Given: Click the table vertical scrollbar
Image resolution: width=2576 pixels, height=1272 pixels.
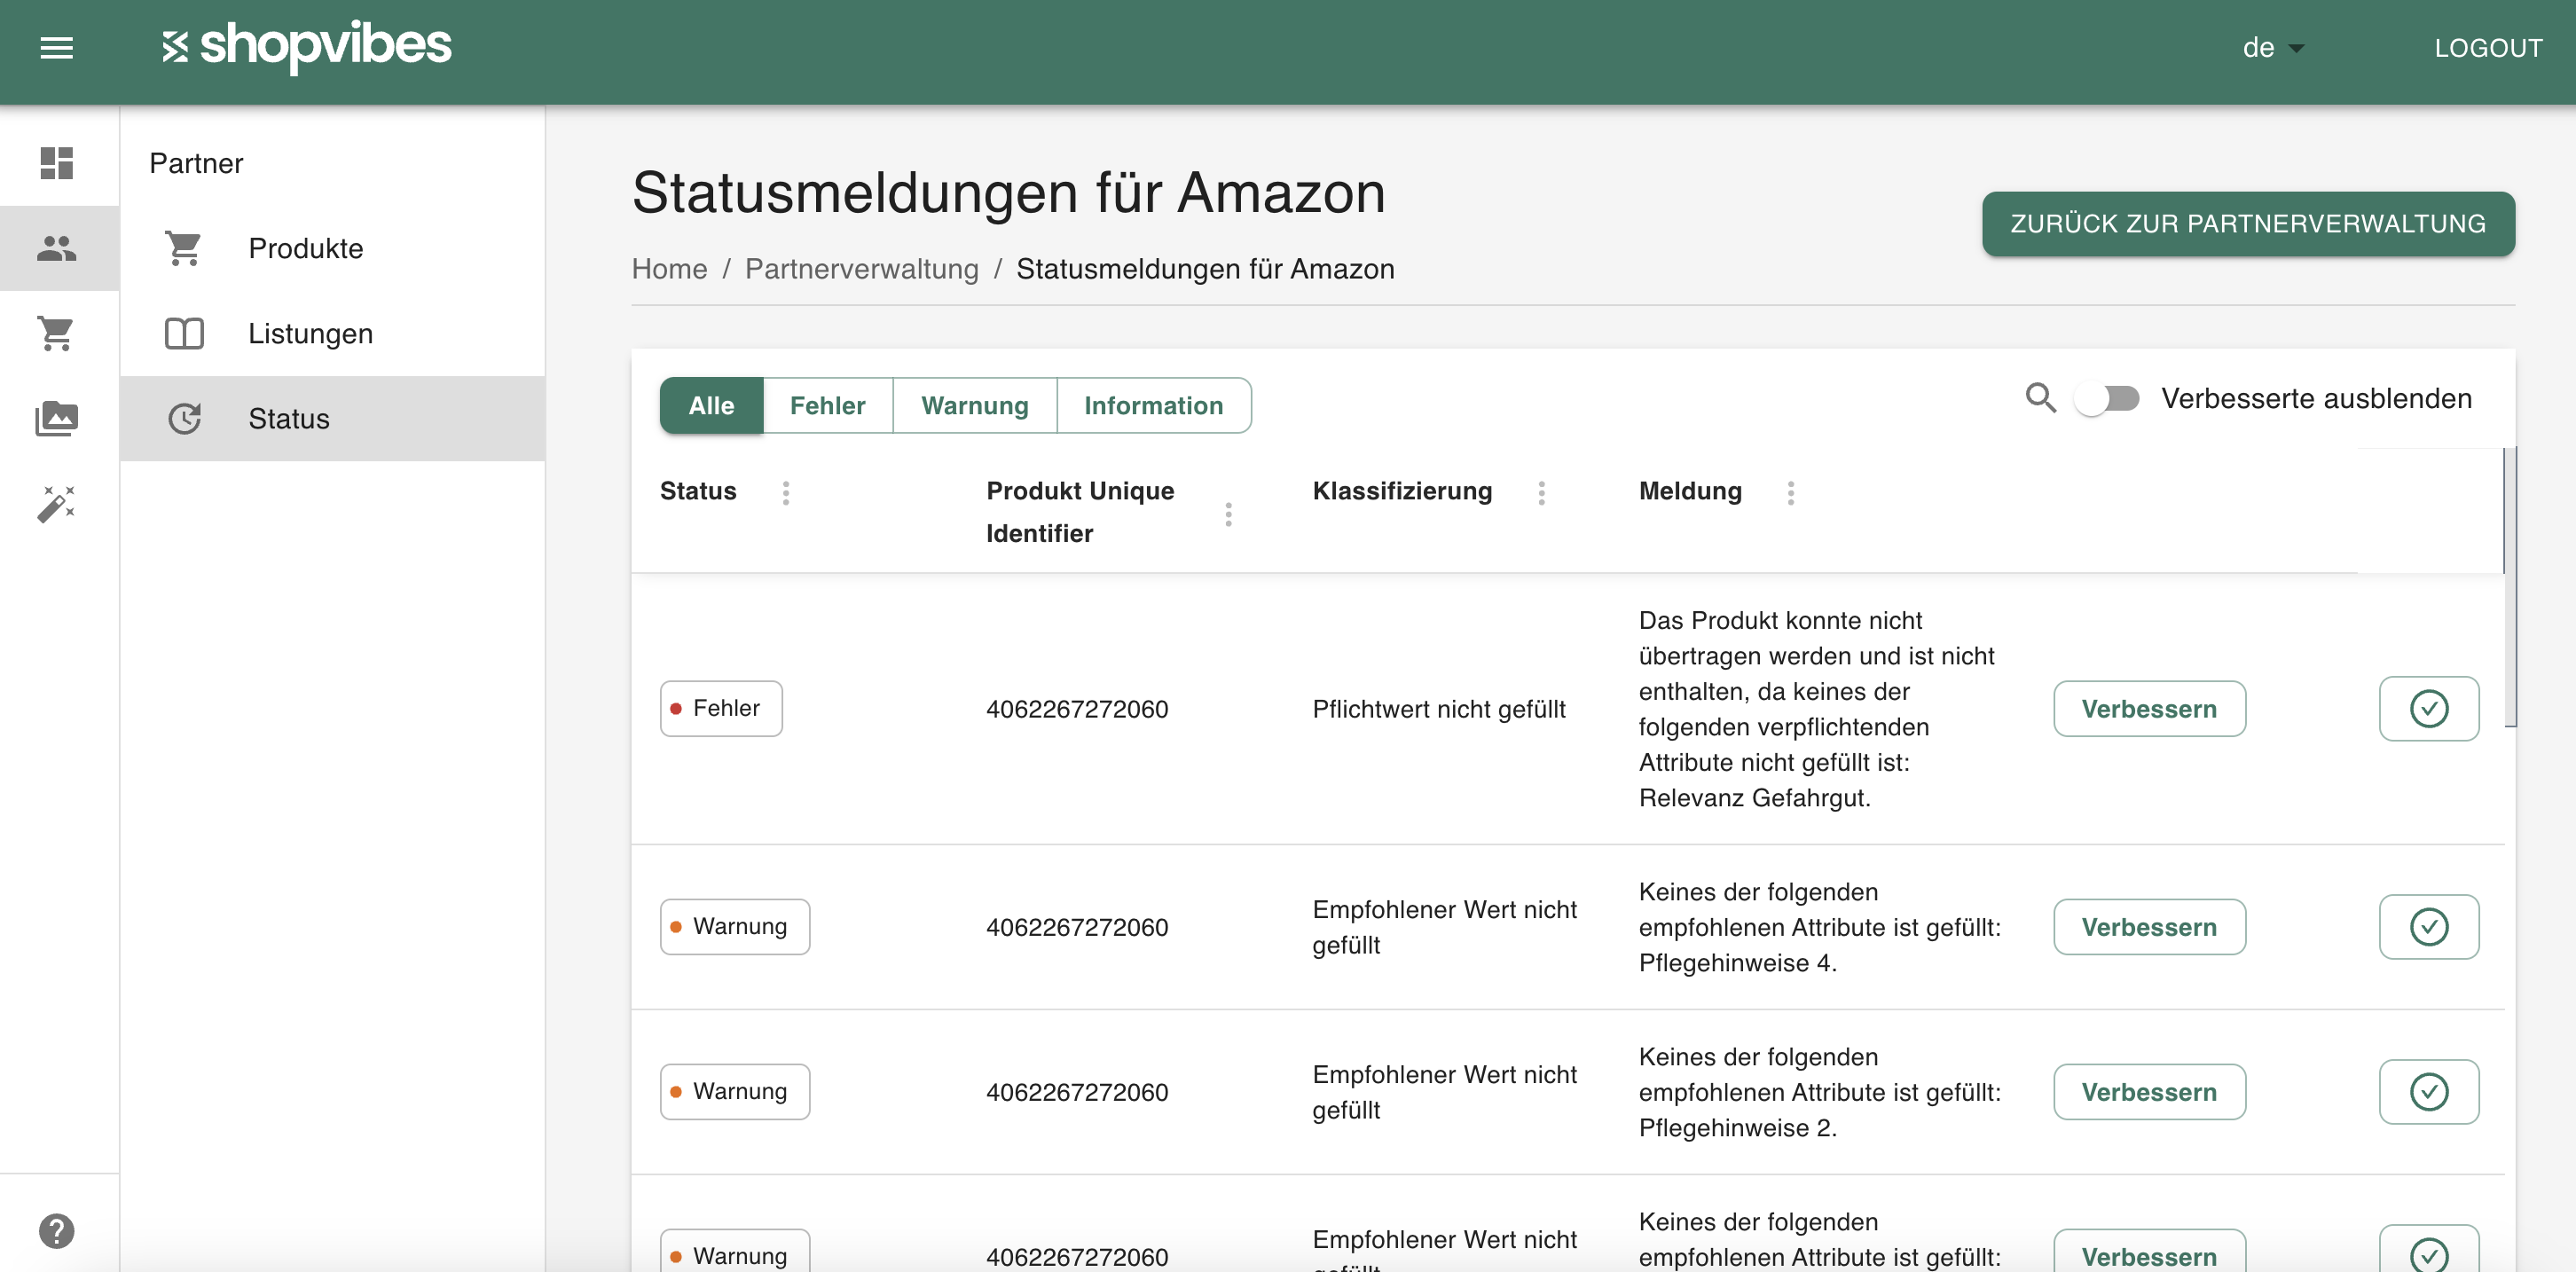Looking at the screenshot, I should [2510, 587].
